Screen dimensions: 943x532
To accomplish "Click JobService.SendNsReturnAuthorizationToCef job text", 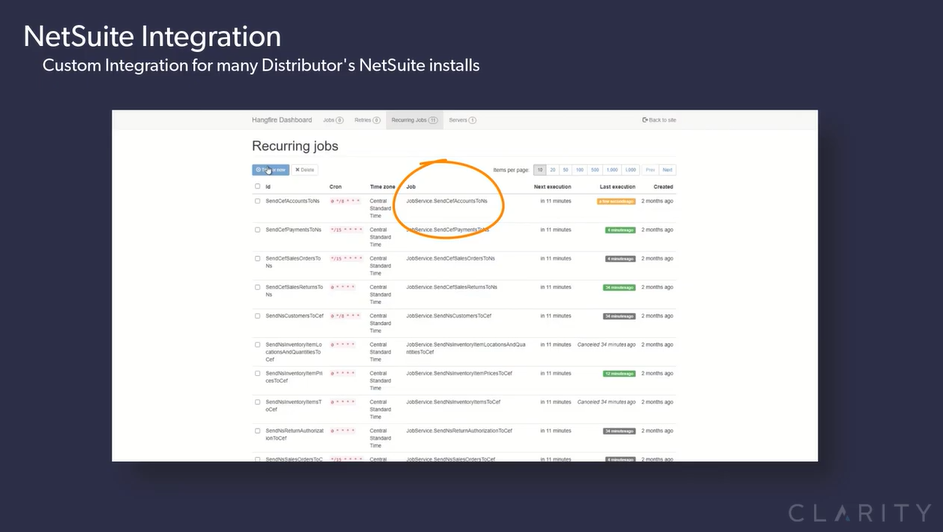I will (459, 431).
